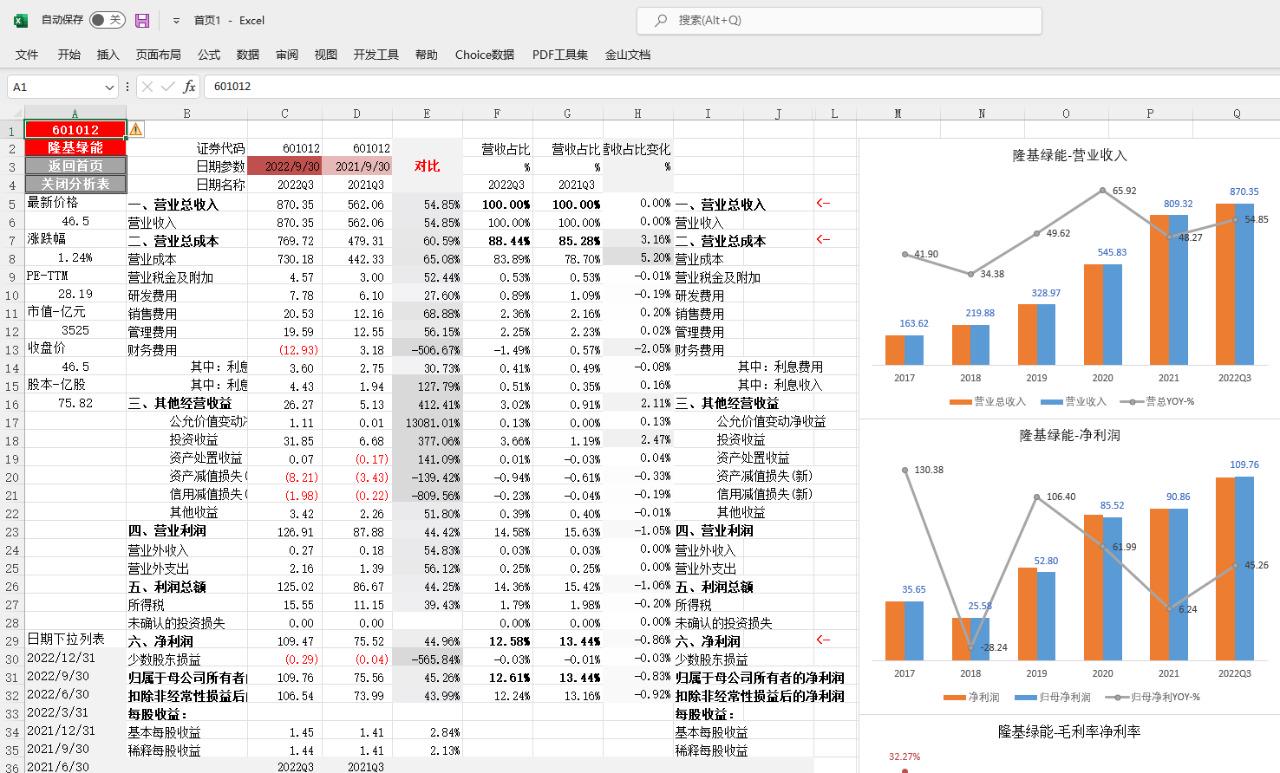Click the red 隆基绿能 cell
1280x773 pixels.
(75, 148)
